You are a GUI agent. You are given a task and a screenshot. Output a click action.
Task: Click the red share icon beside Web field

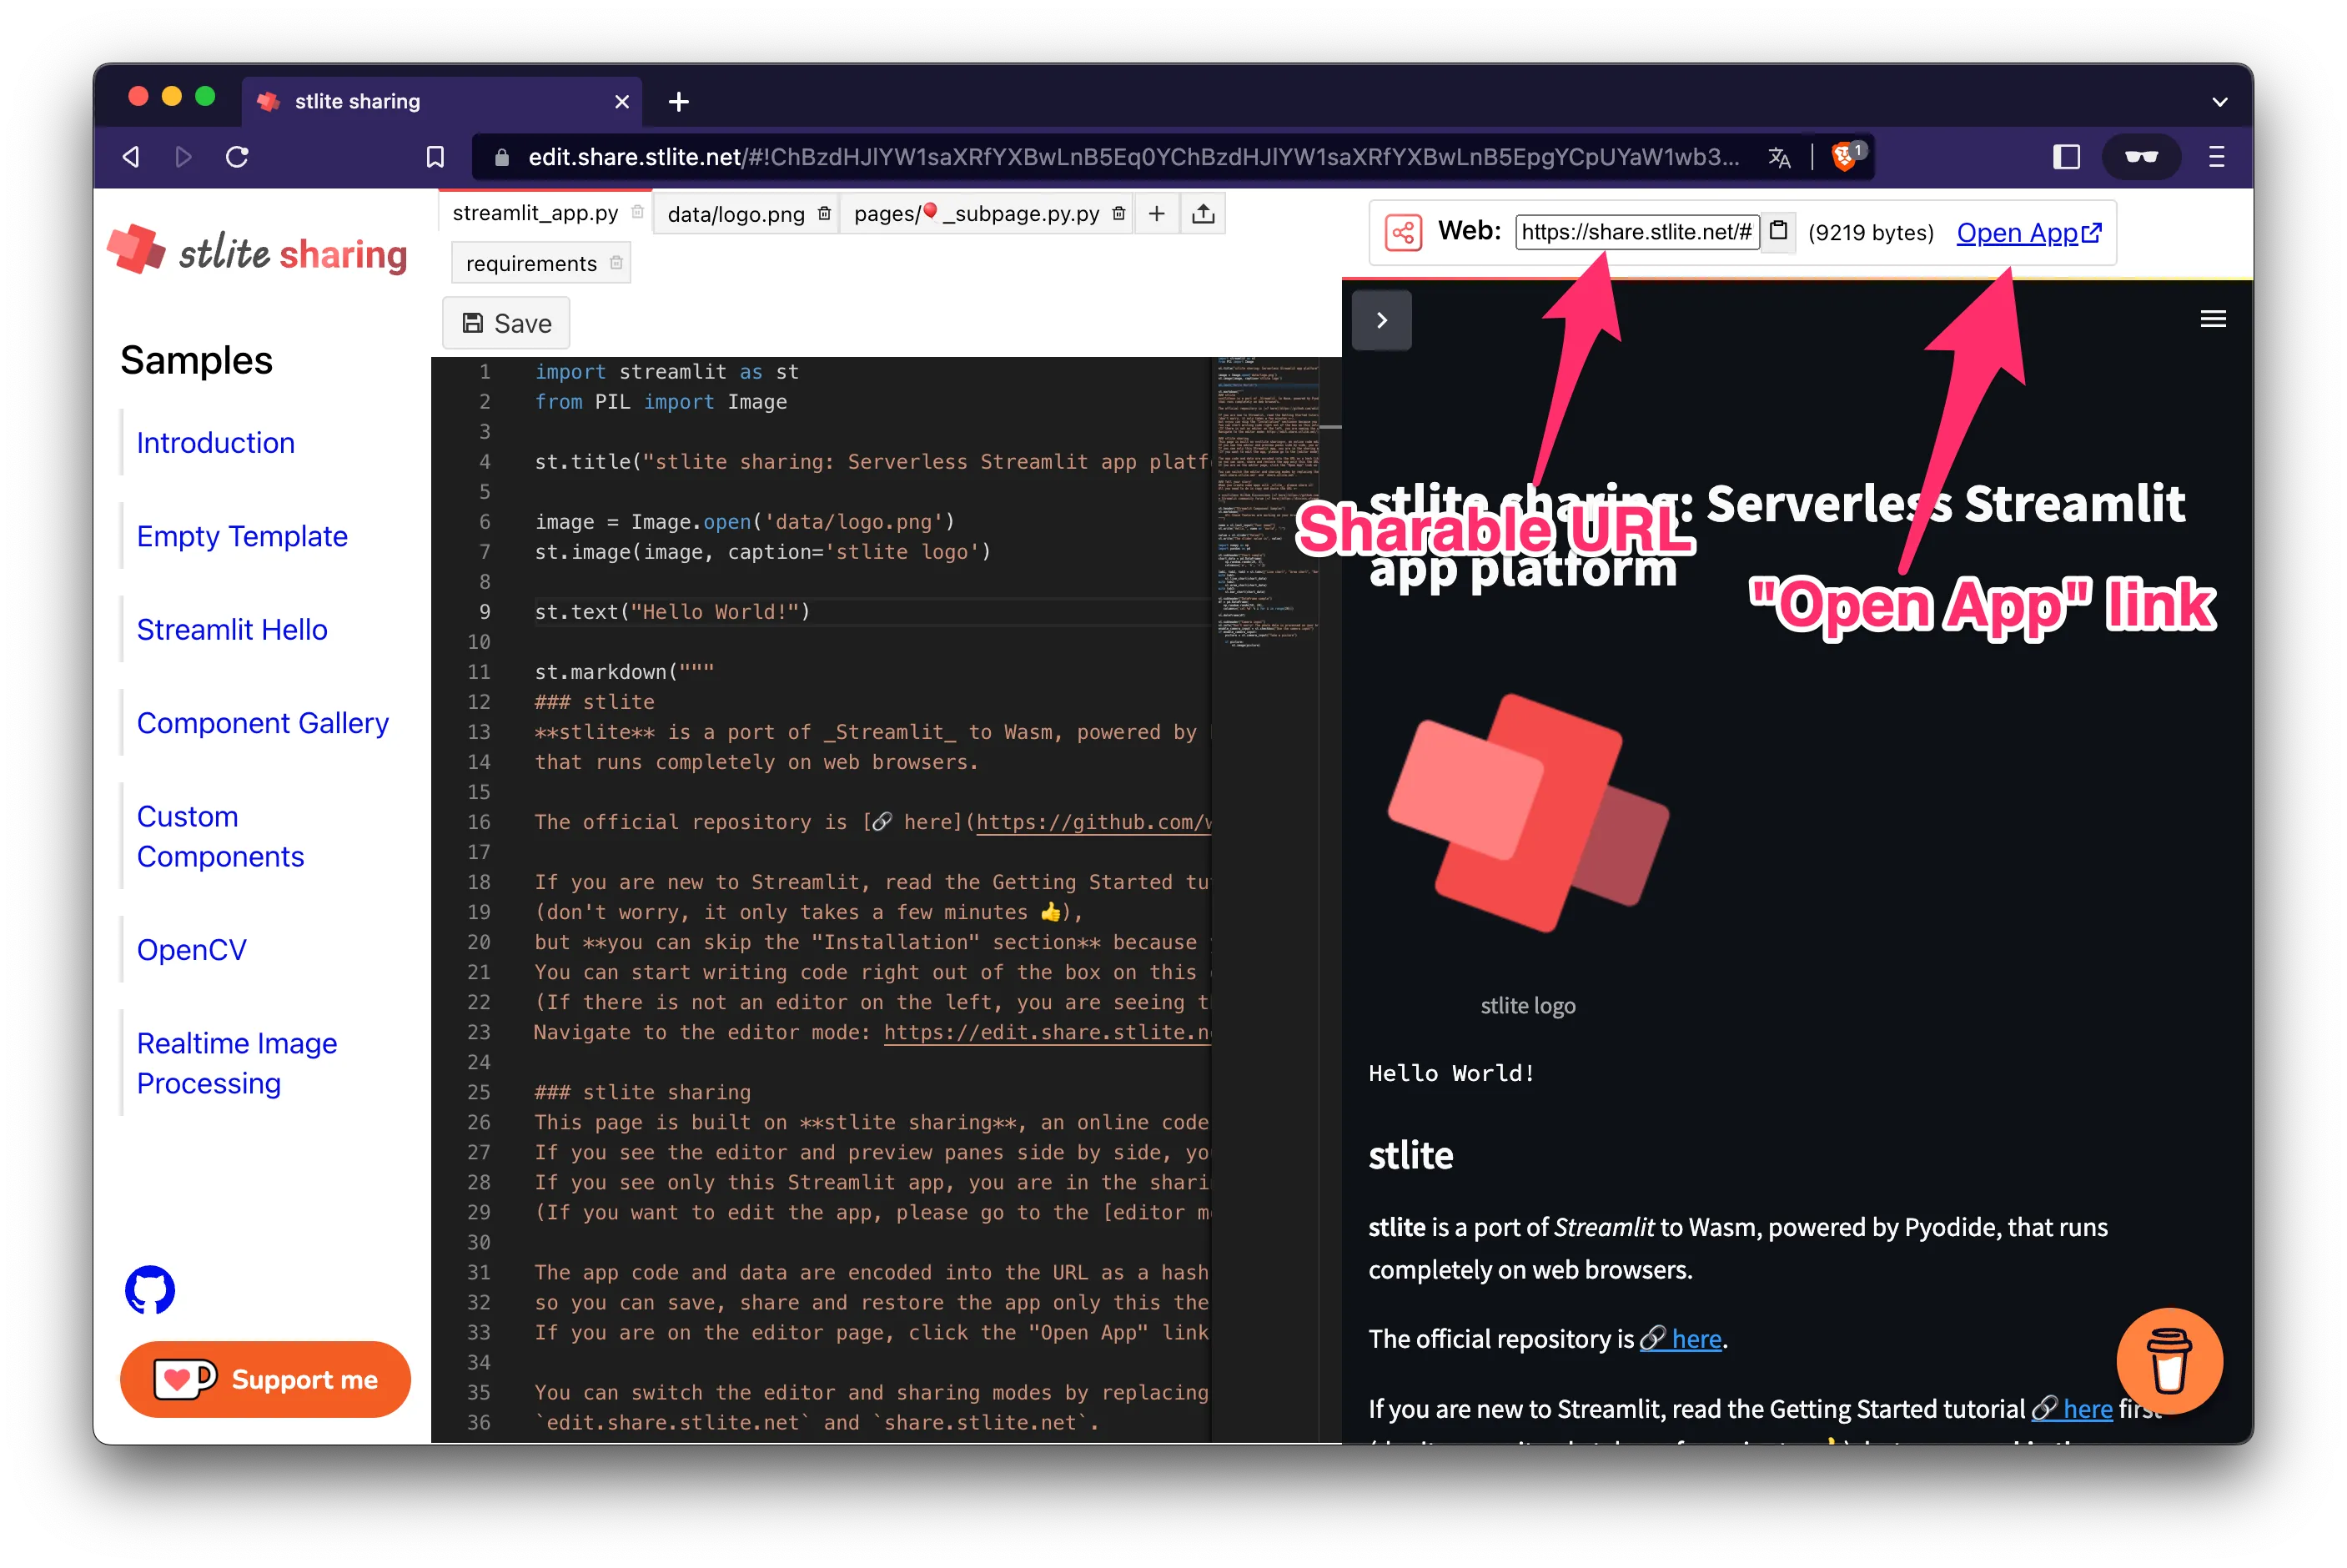click(x=1403, y=231)
